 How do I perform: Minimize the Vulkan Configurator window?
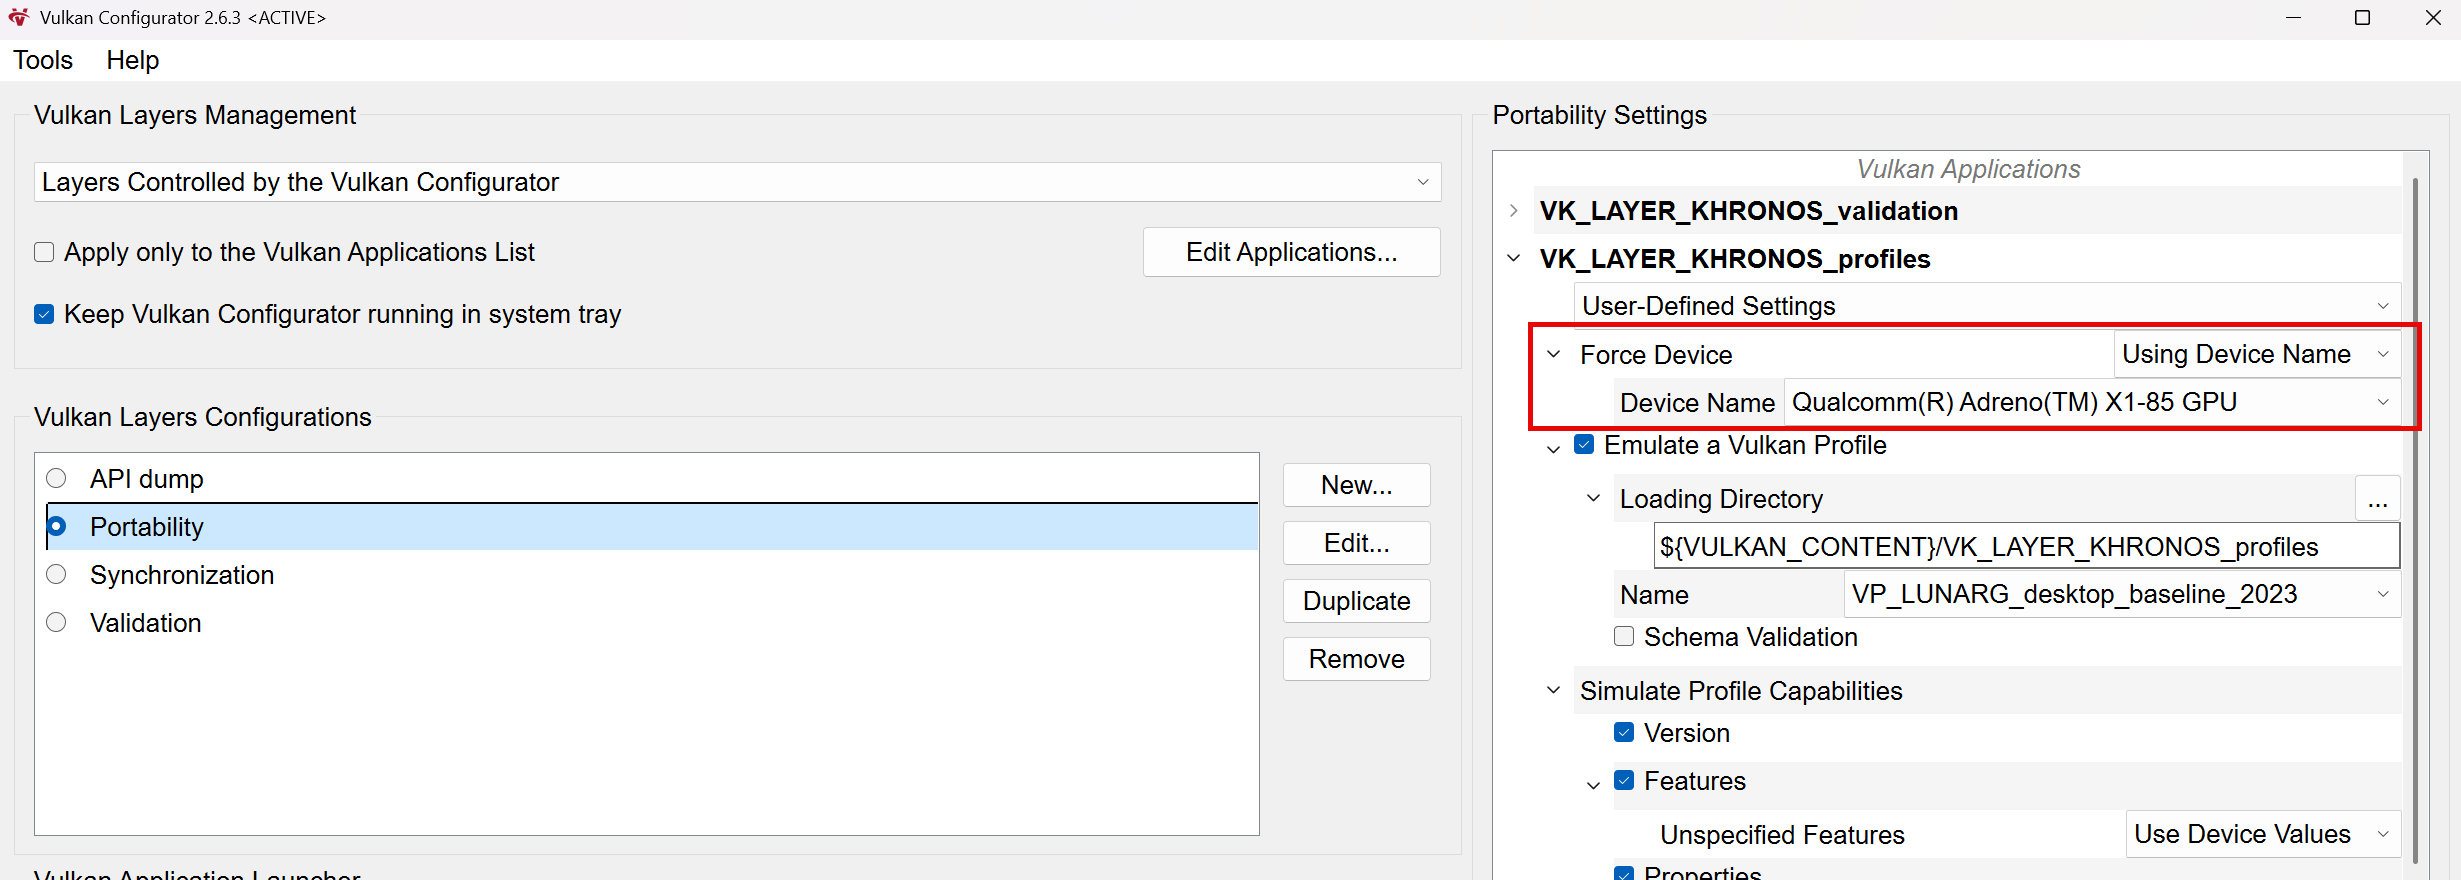tap(2293, 18)
